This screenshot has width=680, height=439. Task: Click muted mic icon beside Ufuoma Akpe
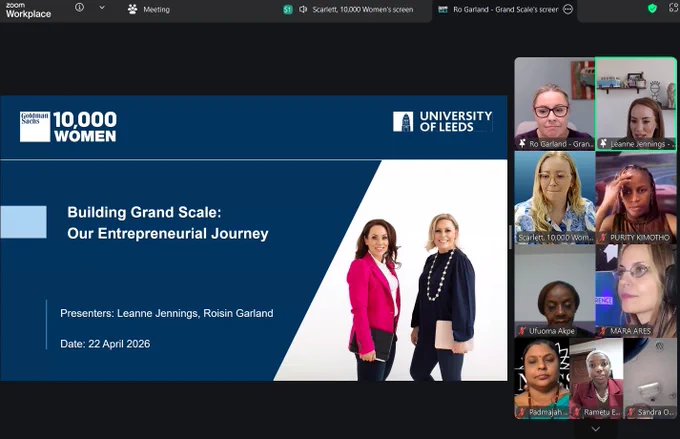522,331
